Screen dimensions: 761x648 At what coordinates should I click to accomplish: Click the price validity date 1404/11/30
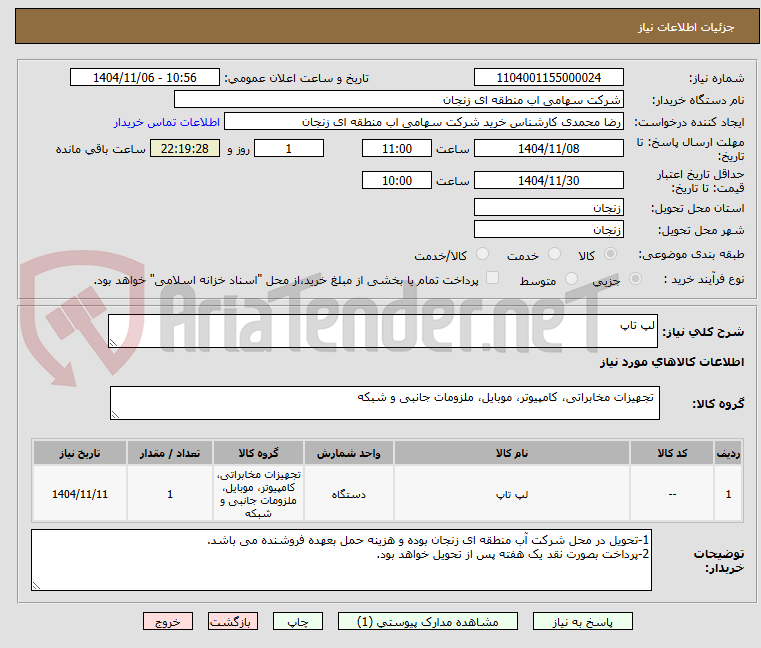548,180
